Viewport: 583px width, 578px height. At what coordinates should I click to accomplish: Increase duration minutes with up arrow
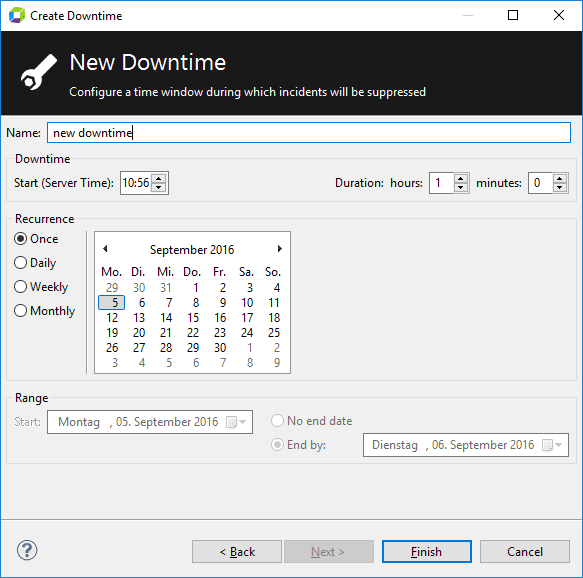coord(560,178)
